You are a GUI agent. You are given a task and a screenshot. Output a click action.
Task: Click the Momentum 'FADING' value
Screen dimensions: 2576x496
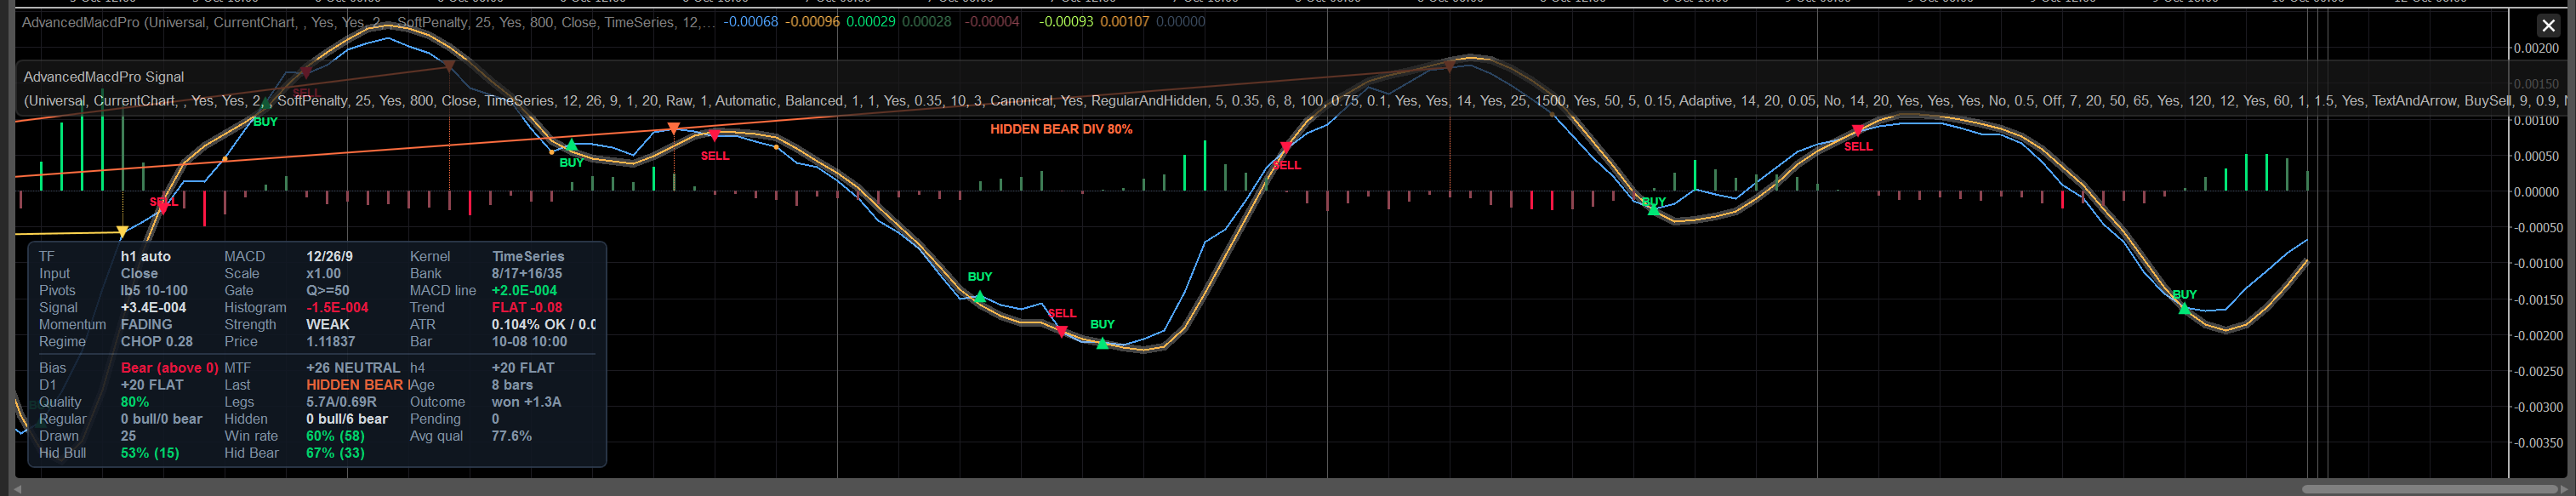pyautogui.click(x=147, y=325)
